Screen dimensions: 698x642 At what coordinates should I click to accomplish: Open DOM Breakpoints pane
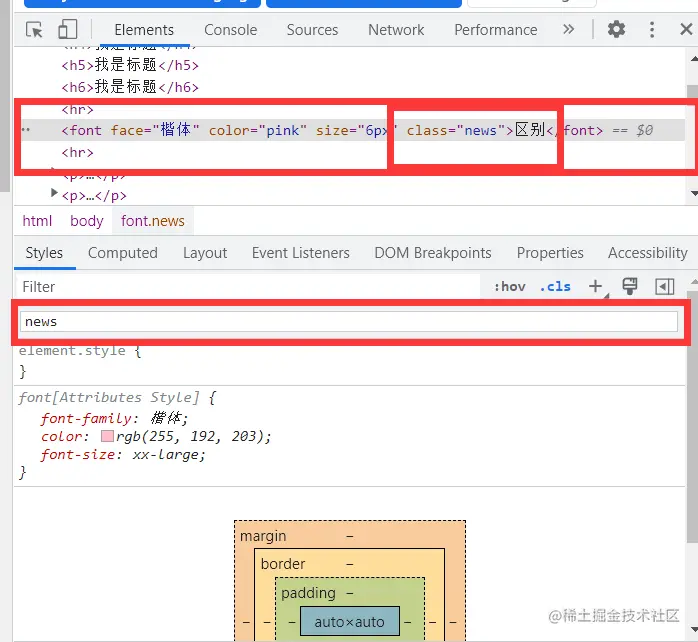(x=433, y=253)
